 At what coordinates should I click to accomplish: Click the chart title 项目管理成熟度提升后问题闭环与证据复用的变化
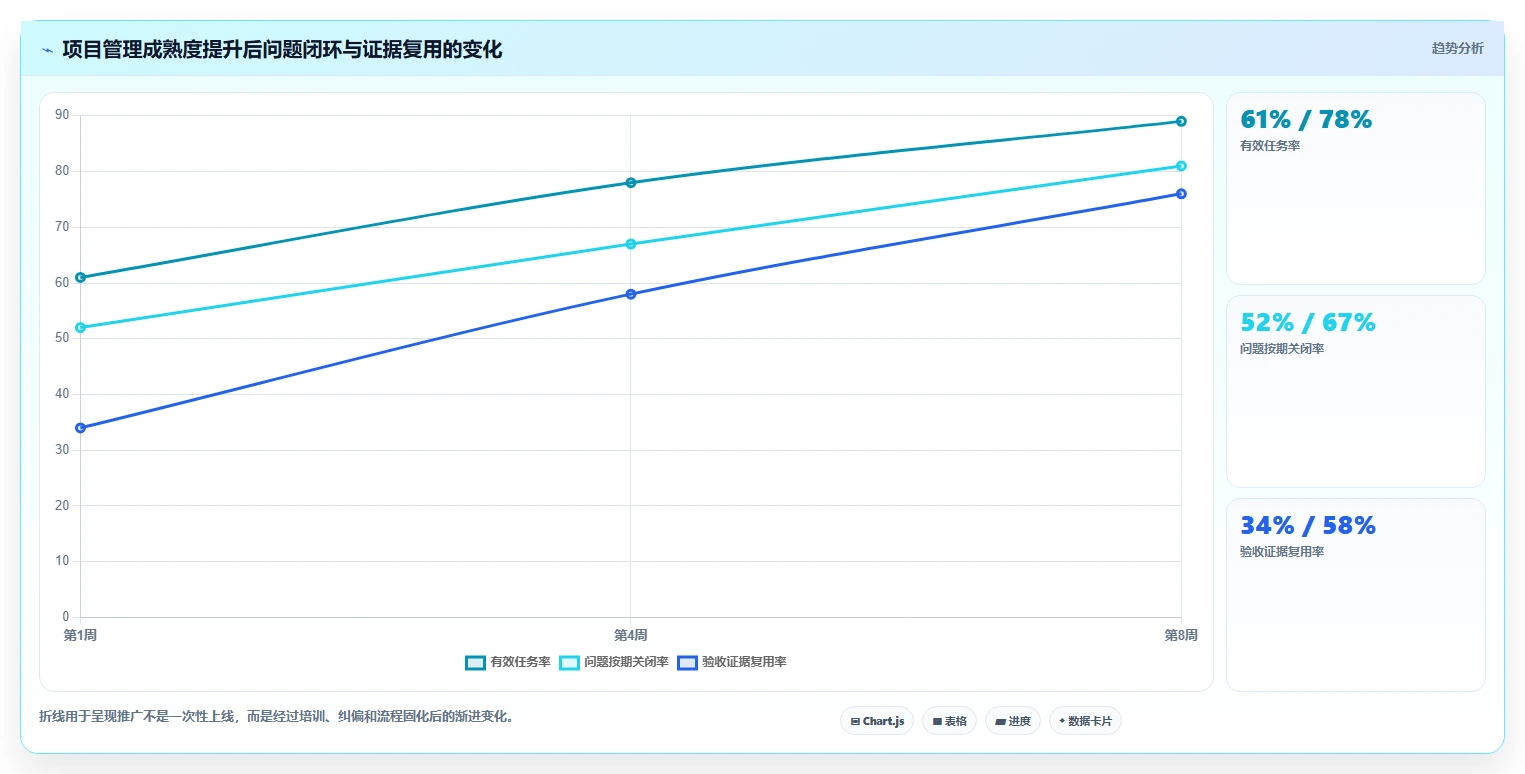(282, 49)
